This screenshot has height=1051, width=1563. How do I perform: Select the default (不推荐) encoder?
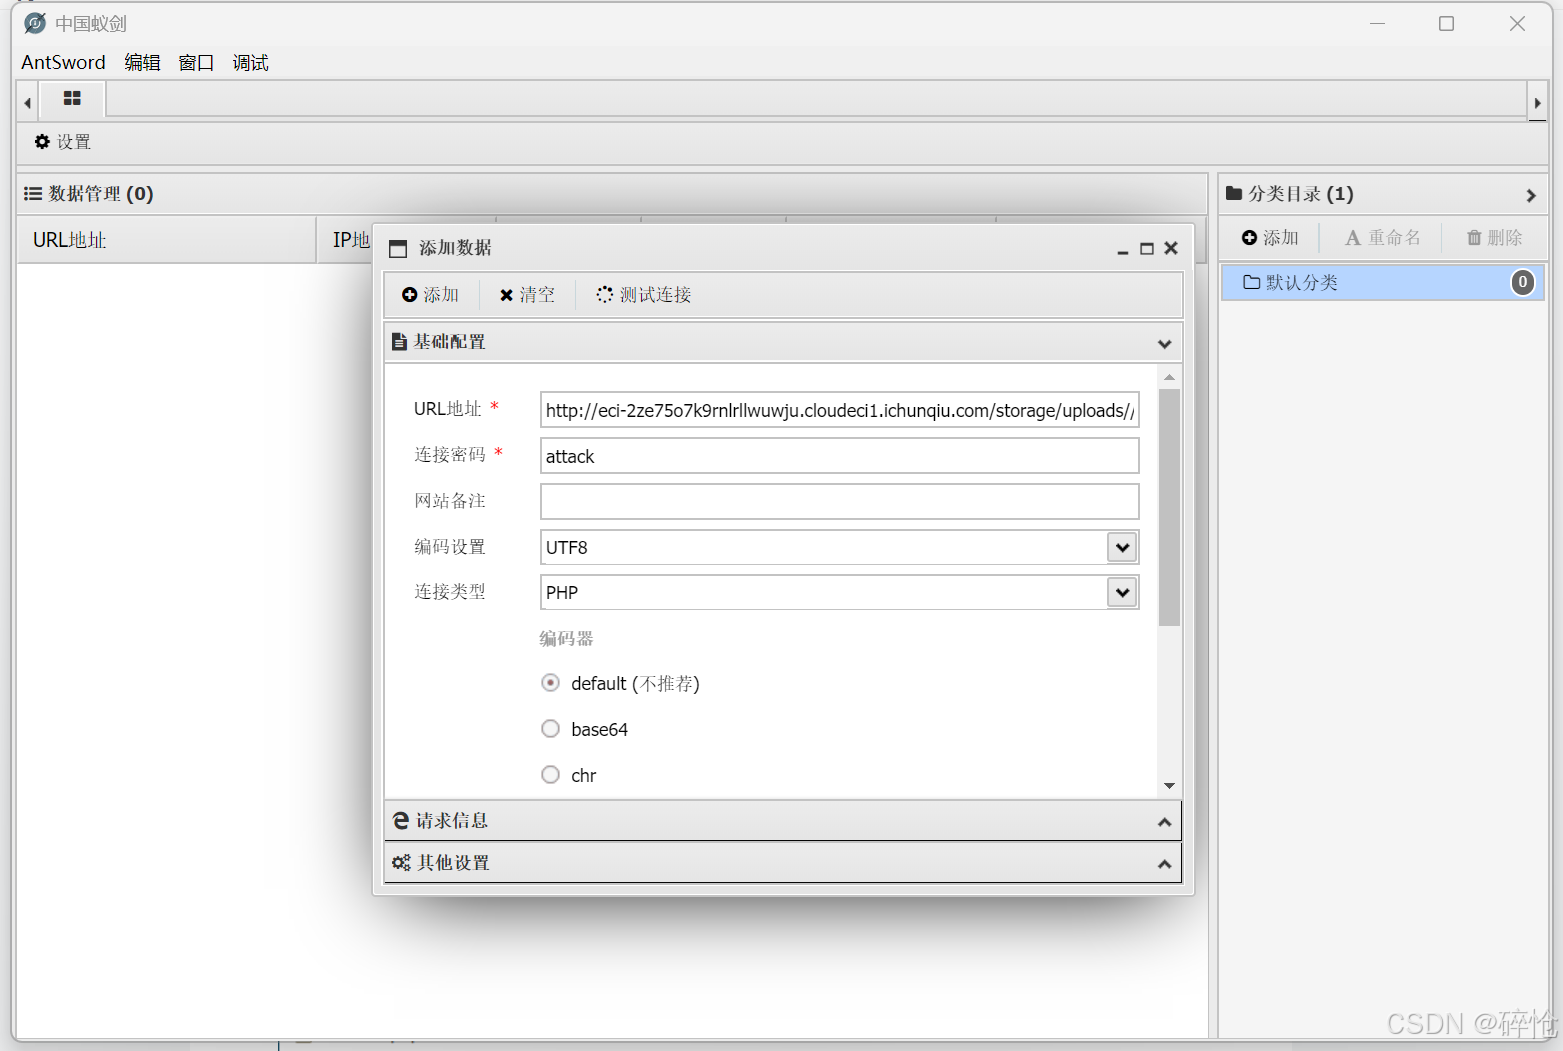(550, 682)
